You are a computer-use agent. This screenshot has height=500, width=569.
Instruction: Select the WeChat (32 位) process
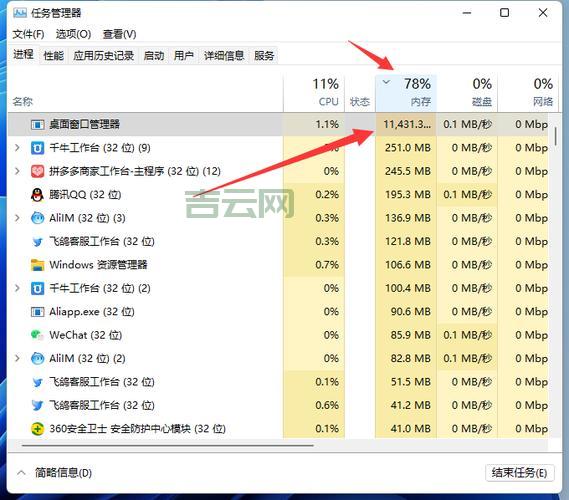(278, 335)
